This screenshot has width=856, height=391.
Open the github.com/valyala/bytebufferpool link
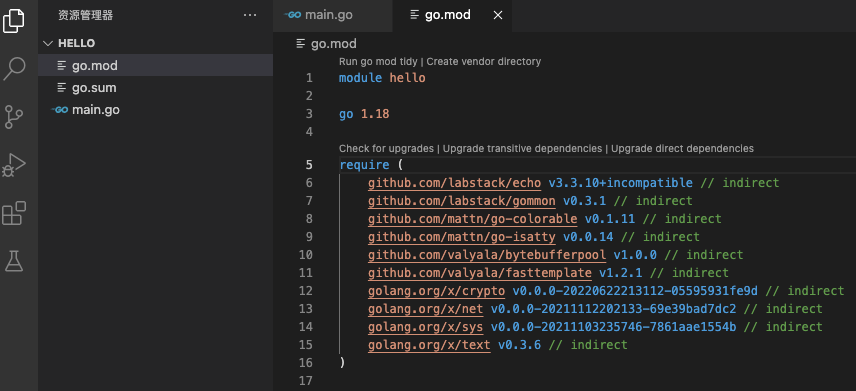(x=487, y=255)
